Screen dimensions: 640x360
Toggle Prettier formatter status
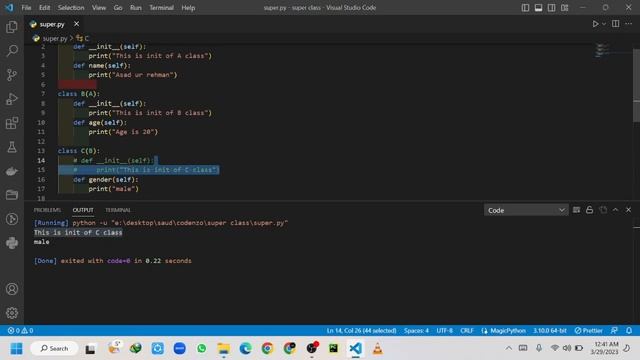coord(589,330)
